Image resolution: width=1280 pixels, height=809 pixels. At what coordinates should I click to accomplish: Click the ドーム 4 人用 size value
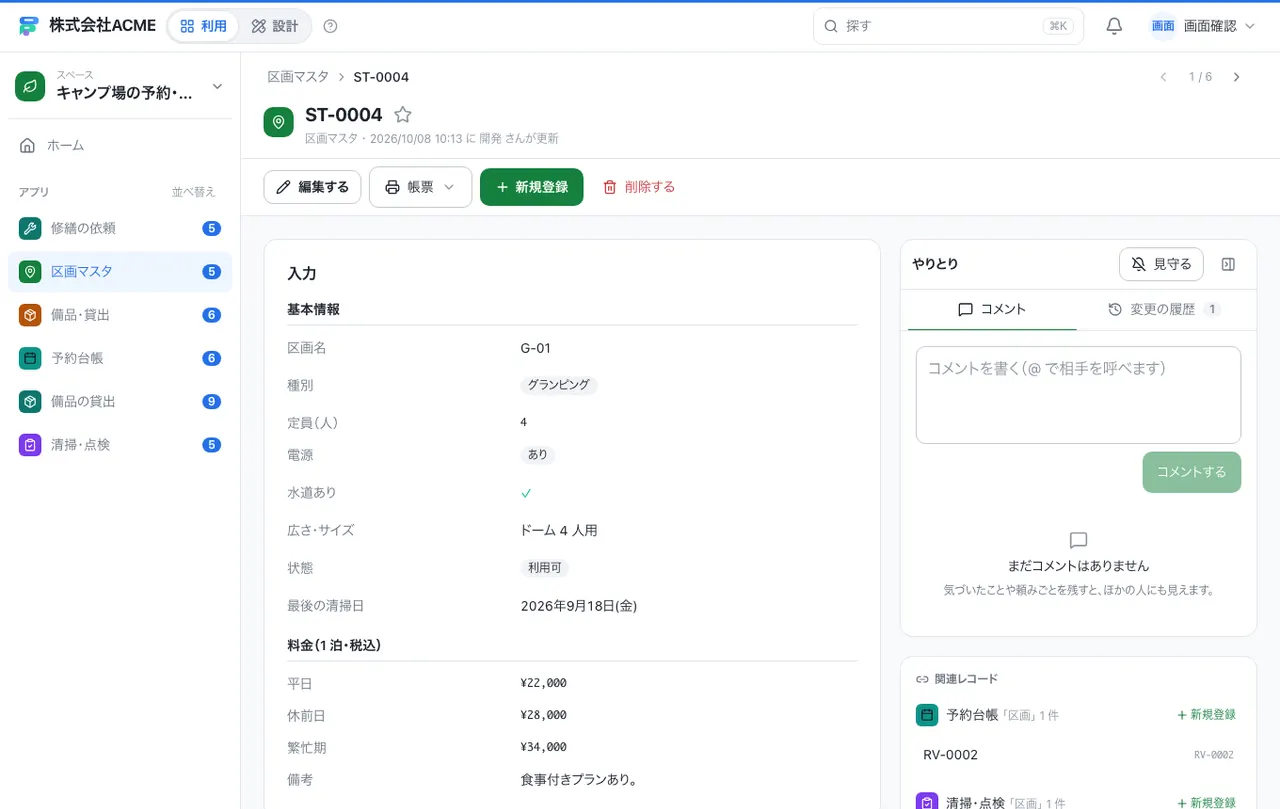(559, 531)
